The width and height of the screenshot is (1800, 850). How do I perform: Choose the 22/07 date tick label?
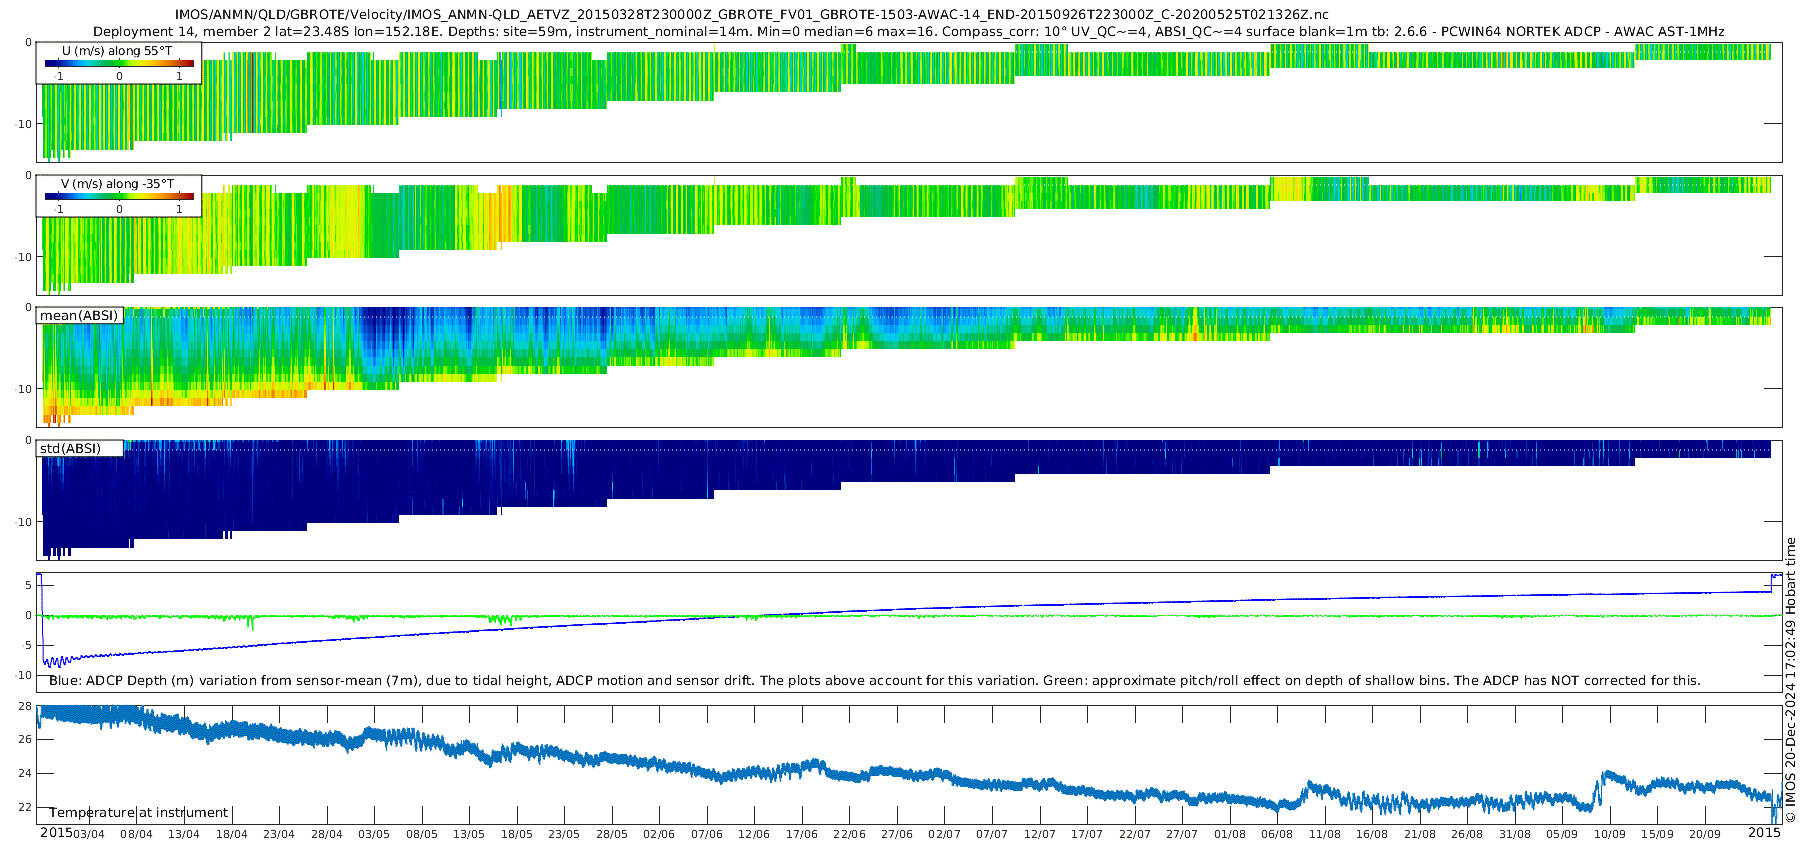[x=1134, y=834]
